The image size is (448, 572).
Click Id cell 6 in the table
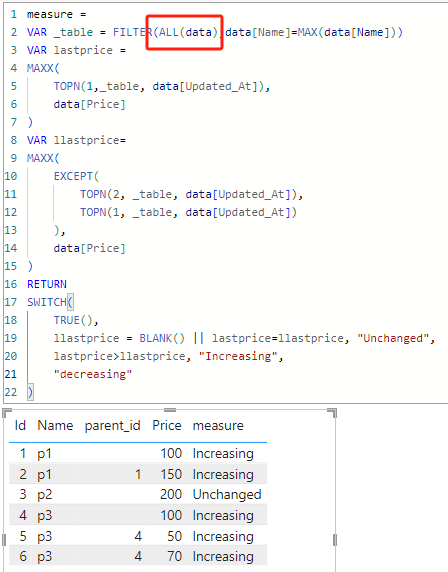[23, 556]
